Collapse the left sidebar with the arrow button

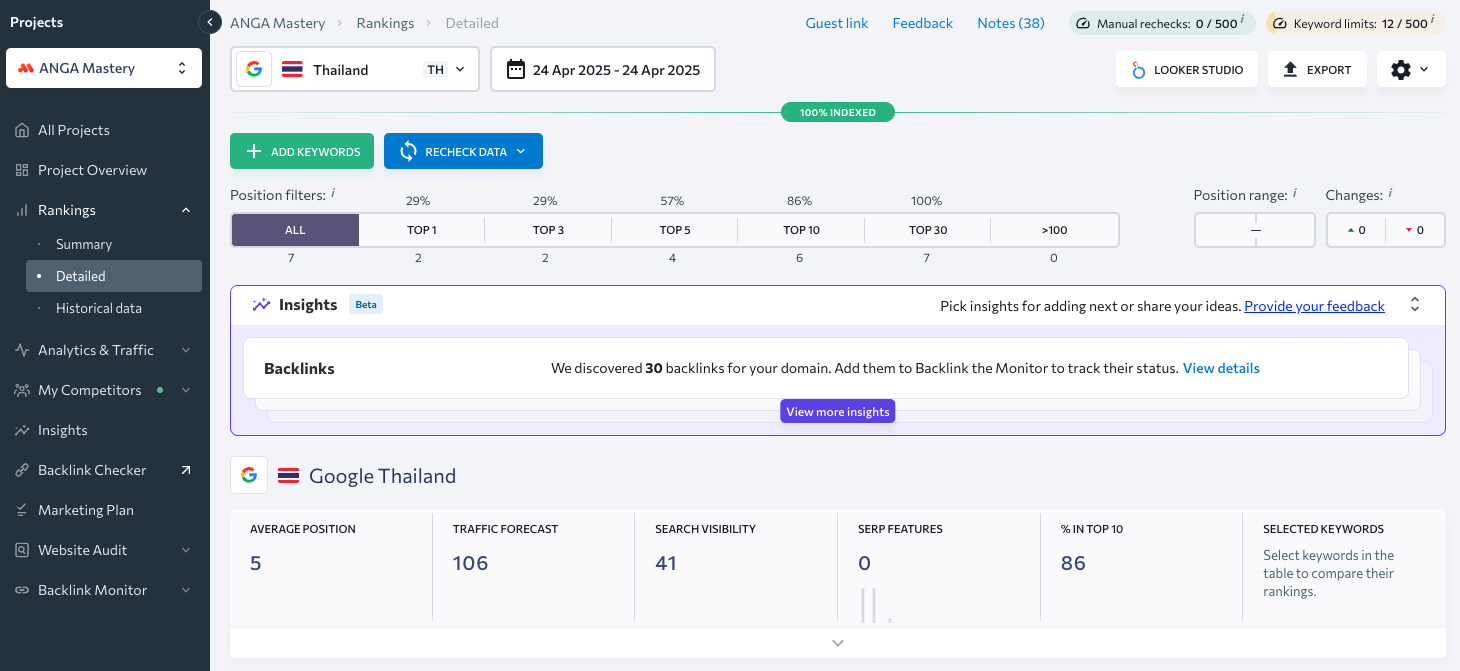coord(209,21)
